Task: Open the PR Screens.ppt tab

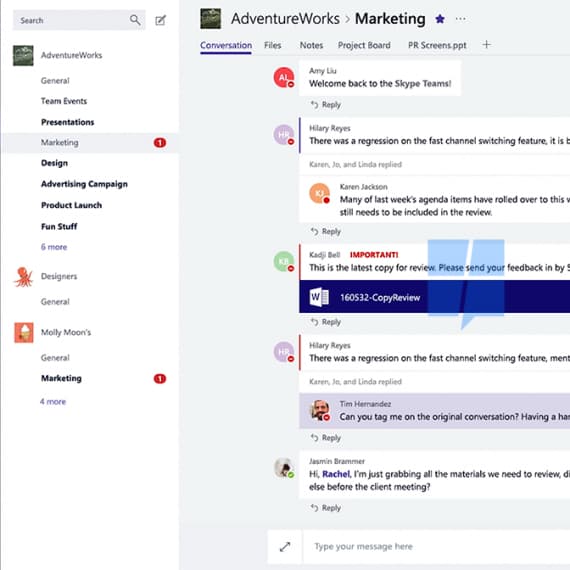Action: [x=437, y=45]
